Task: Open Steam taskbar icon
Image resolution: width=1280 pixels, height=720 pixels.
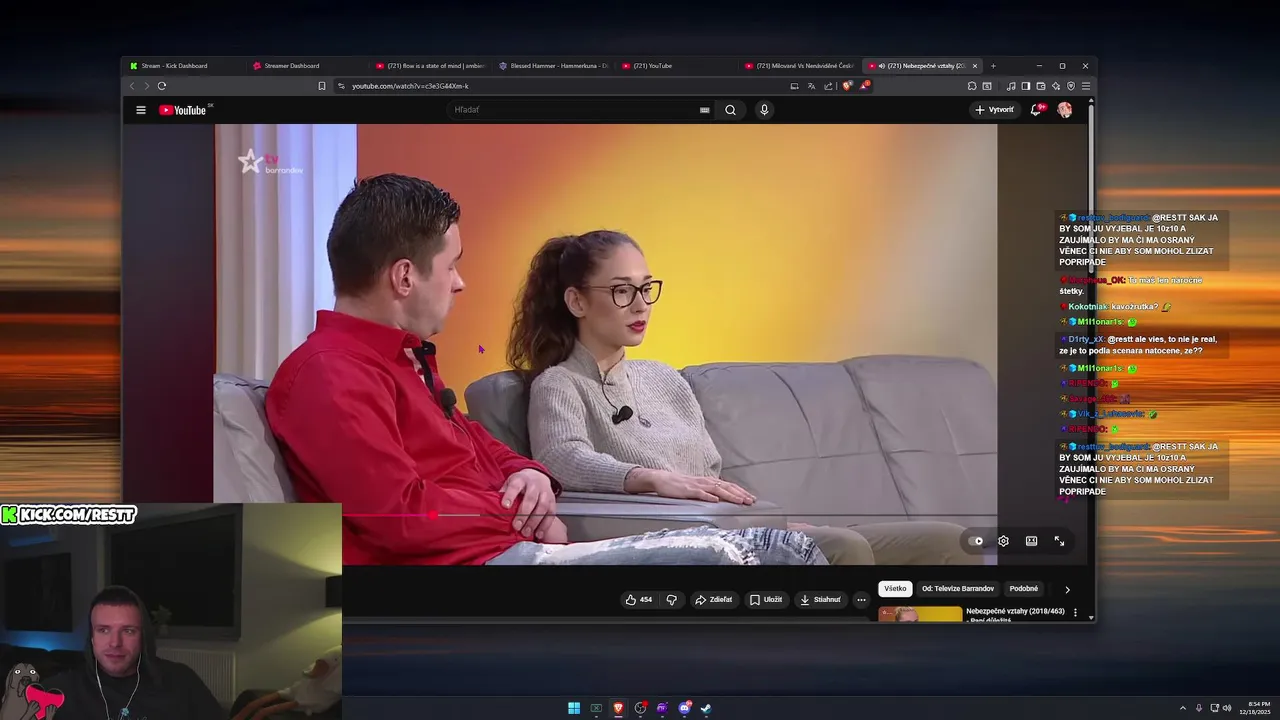Action: pyautogui.click(x=706, y=708)
